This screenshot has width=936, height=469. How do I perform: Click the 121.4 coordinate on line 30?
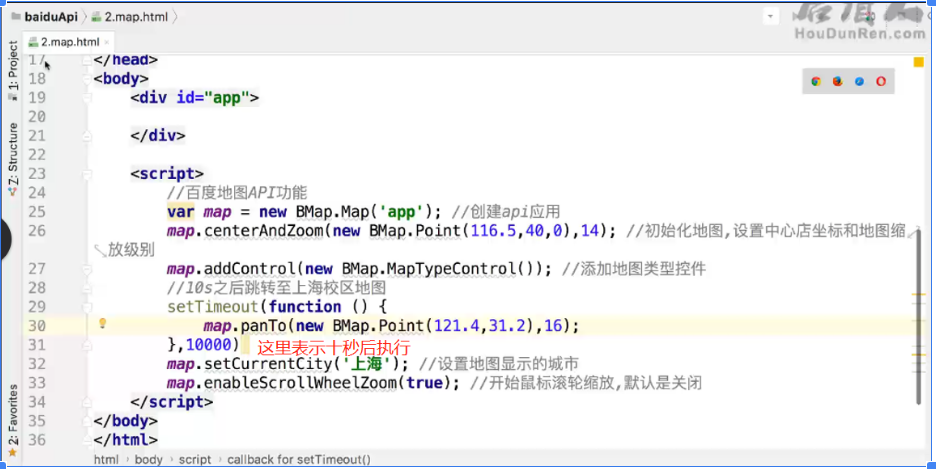pyautogui.click(x=456, y=326)
